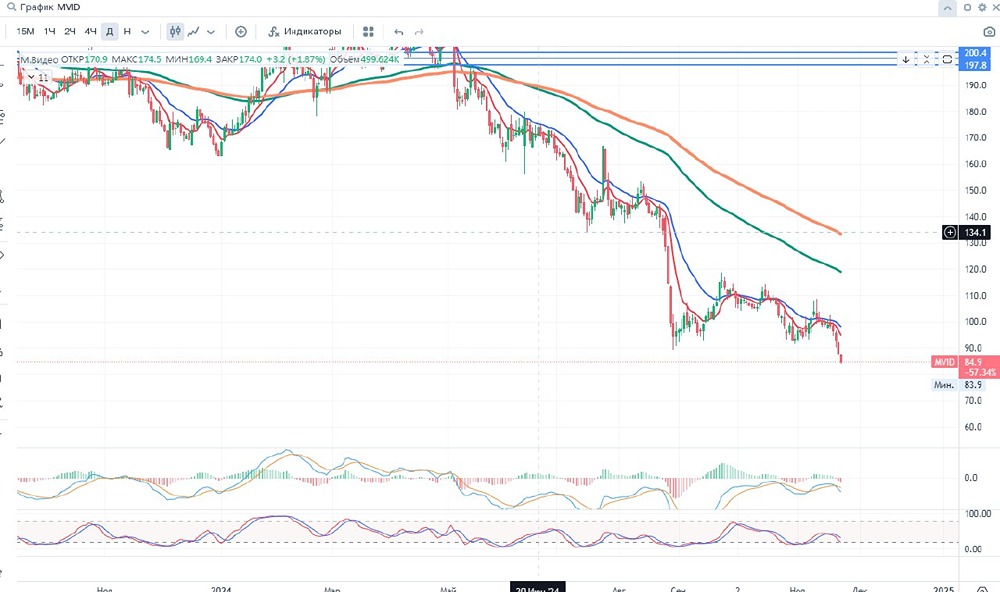This screenshot has width=1000, height=592.
Task: Click the 2025 time axis label
Action: click(x=943, y=588)
